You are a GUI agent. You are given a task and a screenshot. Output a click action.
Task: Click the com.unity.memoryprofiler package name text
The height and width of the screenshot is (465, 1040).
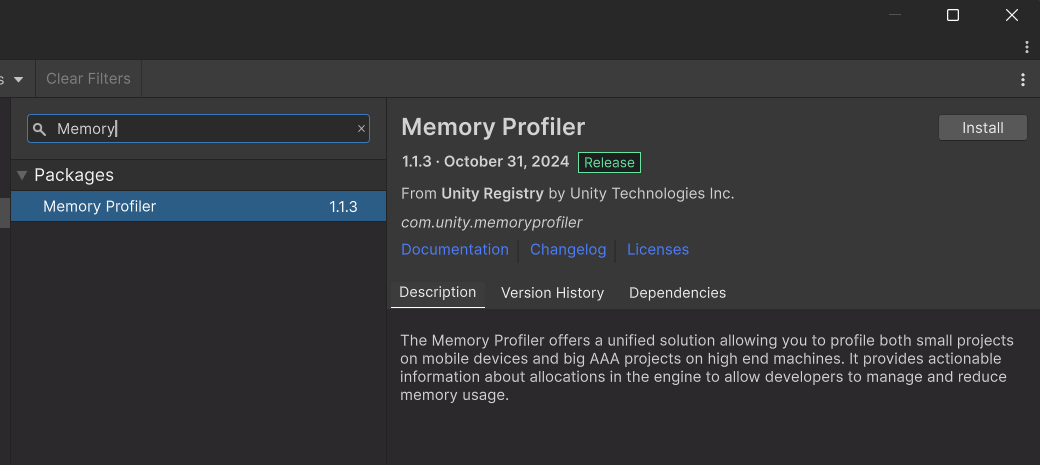[x=491, y=222]
